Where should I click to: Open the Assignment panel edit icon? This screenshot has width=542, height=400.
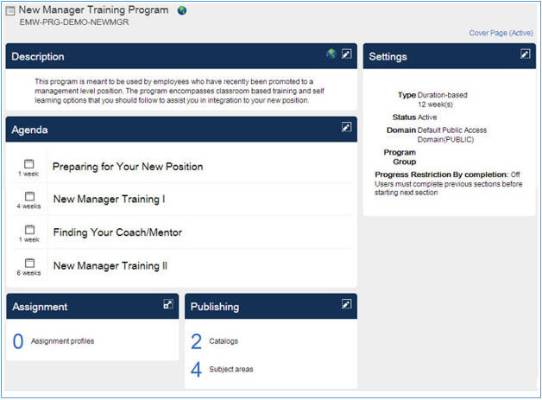(168, 304)
